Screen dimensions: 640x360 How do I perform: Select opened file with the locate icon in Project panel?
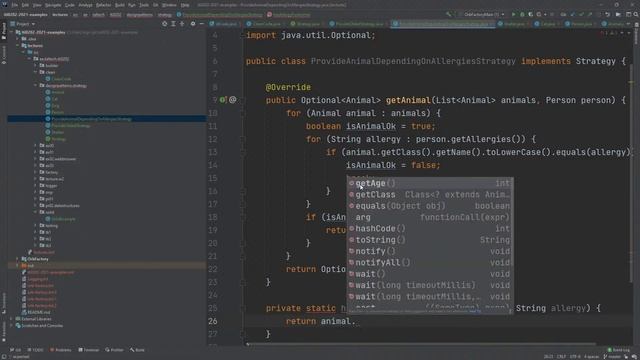pos(164,24)
